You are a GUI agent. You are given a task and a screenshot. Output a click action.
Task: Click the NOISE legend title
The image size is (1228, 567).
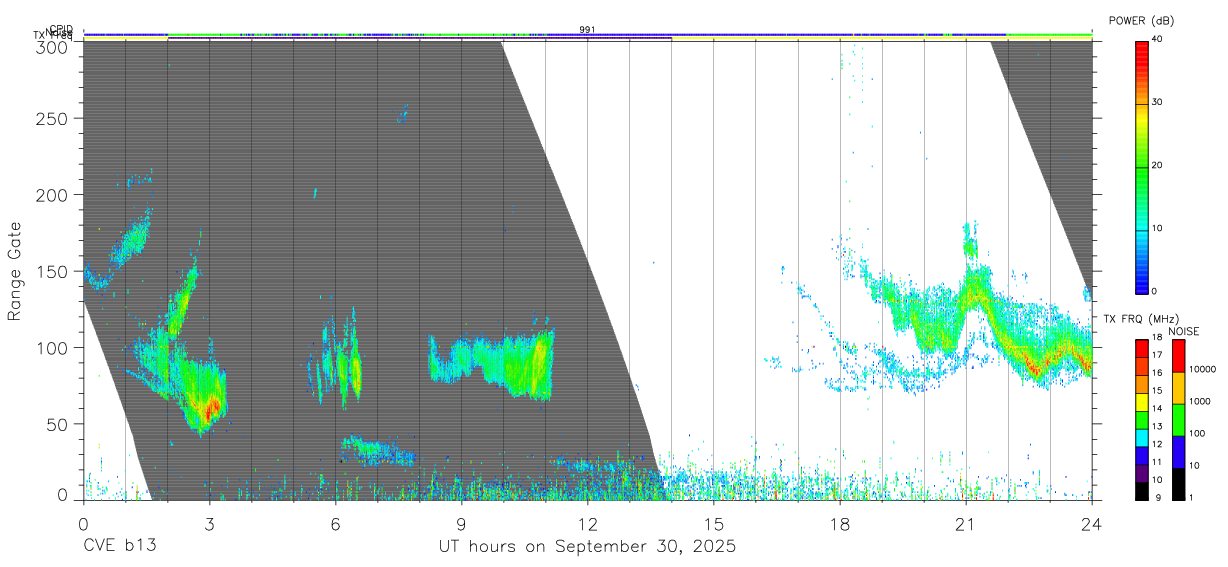click(1183, 331)
